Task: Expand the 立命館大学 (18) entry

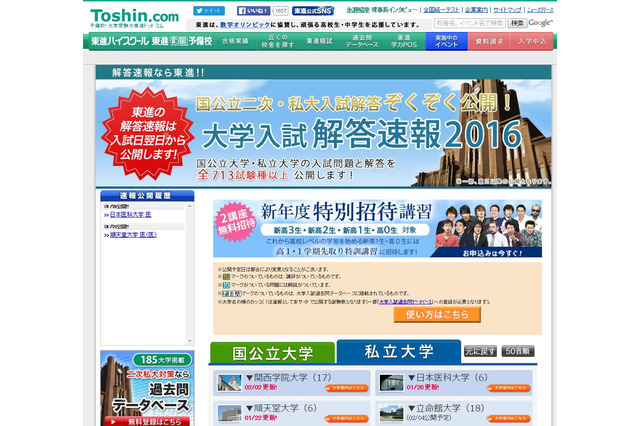Action: click(446, 408)
